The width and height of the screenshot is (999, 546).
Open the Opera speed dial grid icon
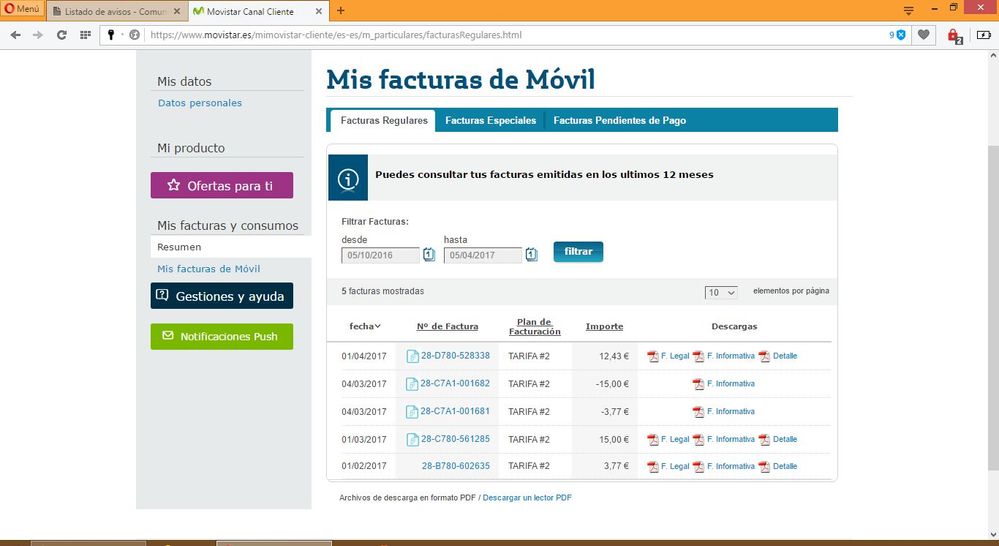[x=86, y=35]
